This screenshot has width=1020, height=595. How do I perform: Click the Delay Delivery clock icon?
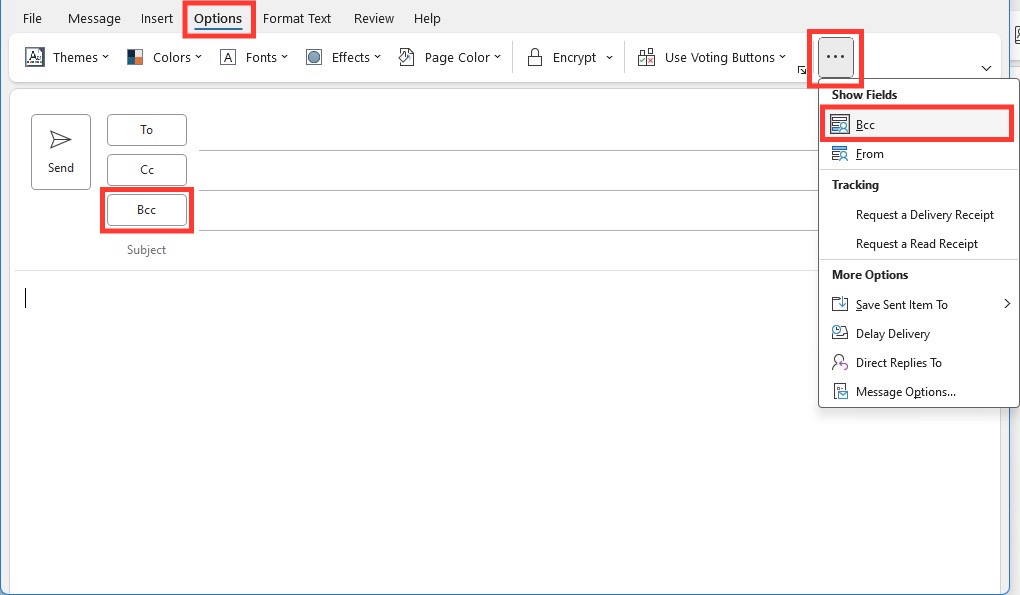(840, 333)
